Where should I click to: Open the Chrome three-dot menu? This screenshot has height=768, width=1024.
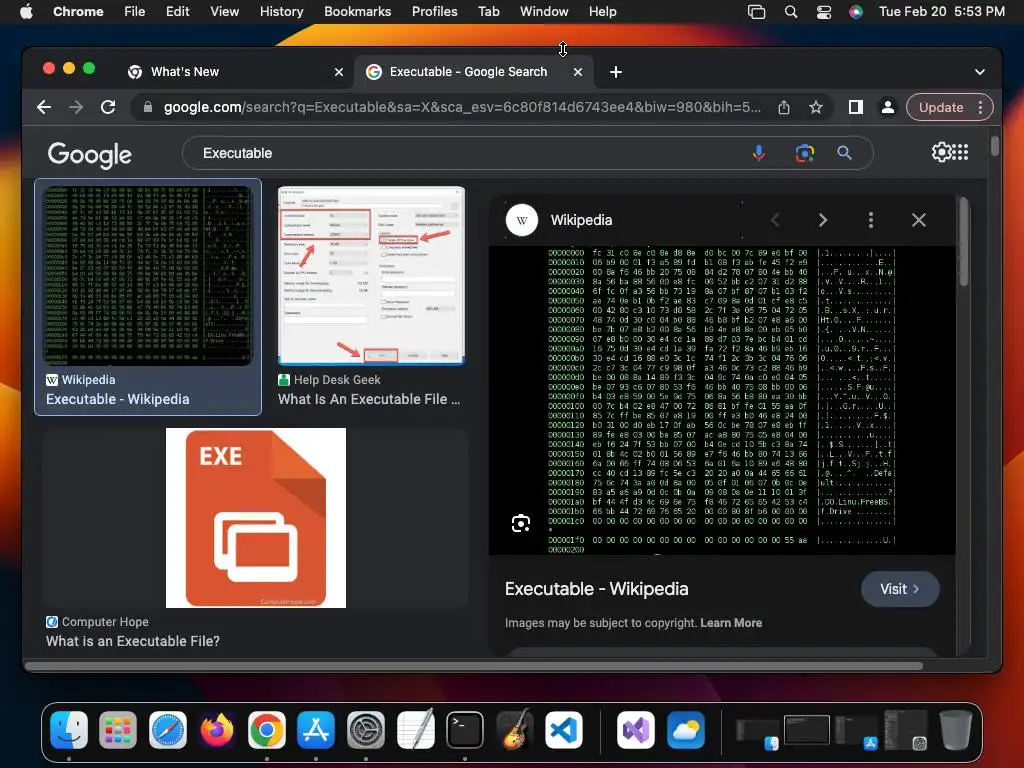(981, 107)
